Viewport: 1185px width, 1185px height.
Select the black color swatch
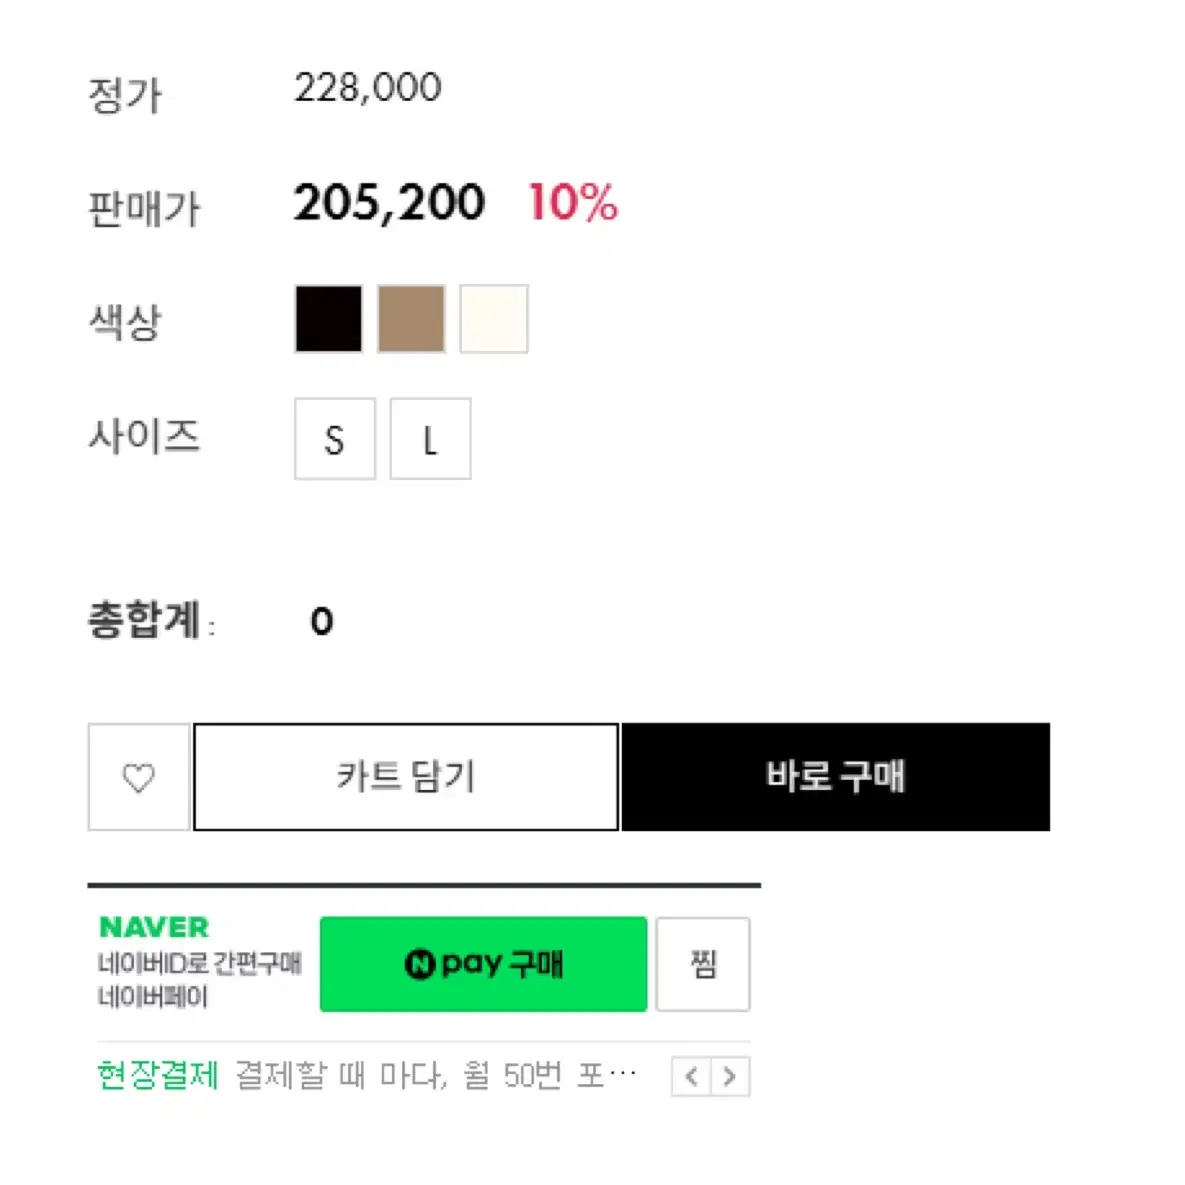(329, 319)
